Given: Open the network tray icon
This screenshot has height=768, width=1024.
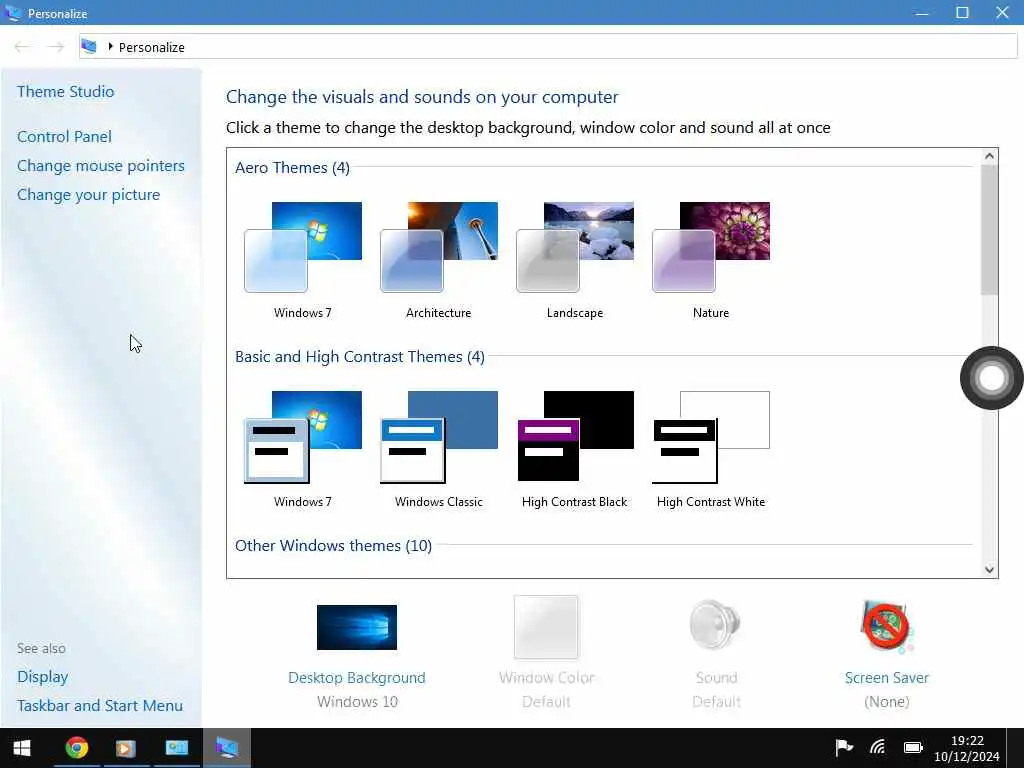Looking at the screenshot, I should click(878, 747).
